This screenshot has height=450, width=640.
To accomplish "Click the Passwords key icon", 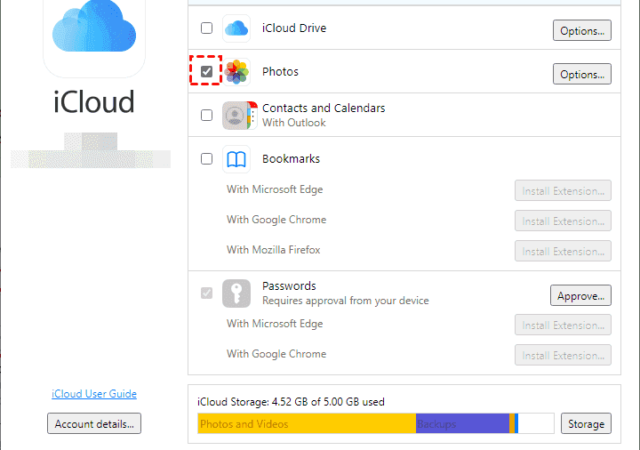I will point(236,293).
